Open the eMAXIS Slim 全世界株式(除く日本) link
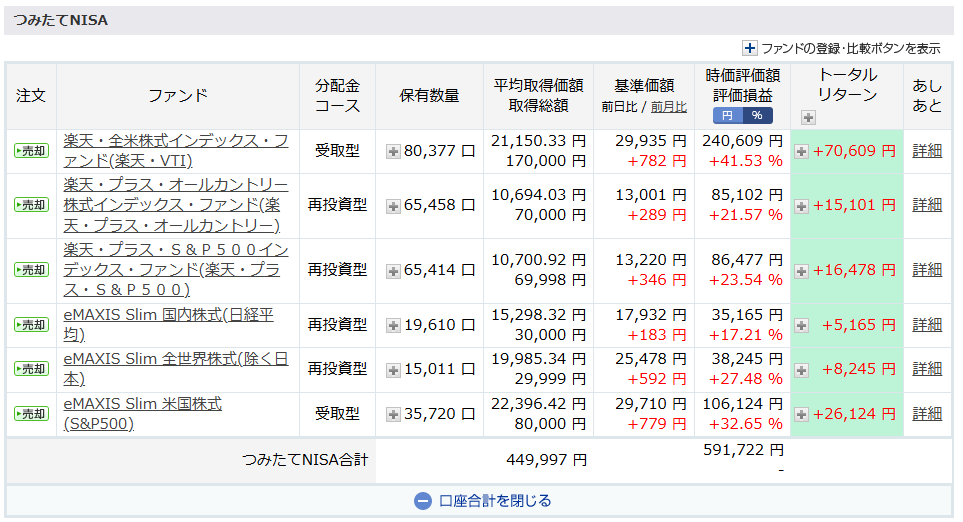Viewport: 963px width, 522px height. pos(176,368)
